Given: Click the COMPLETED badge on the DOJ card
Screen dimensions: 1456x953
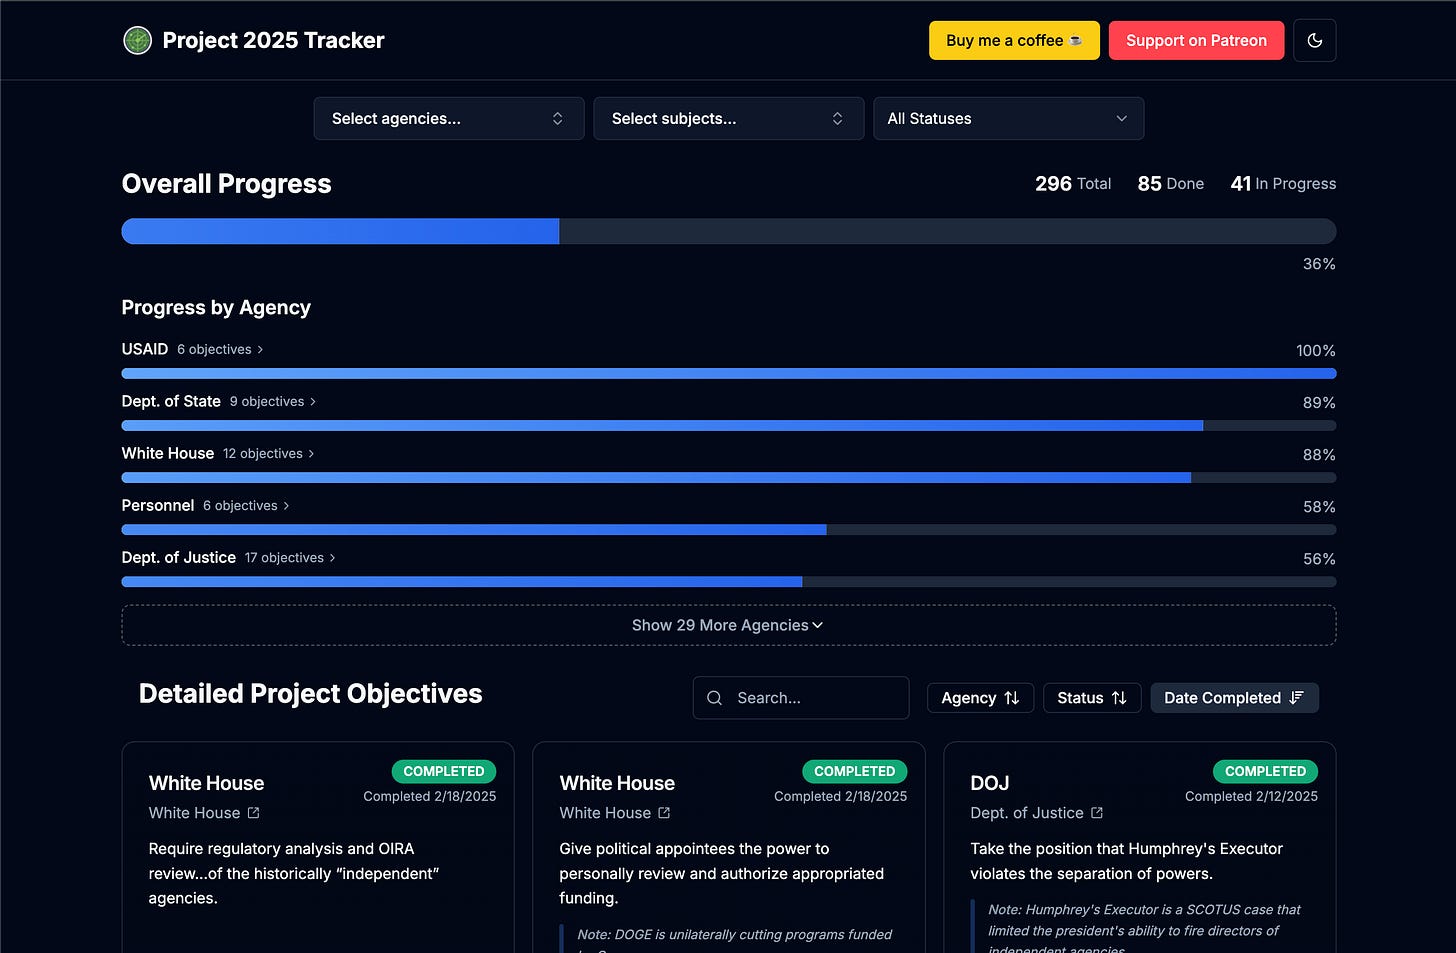Looking at the screenshot, I should click(x=1265, y=771).
